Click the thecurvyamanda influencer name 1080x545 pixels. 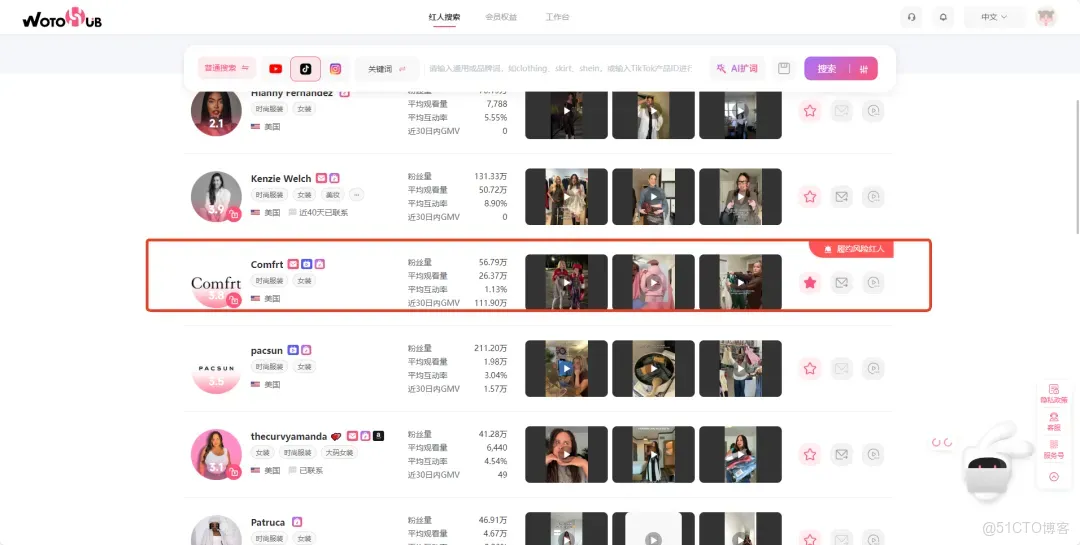pyautogui.click(x=289, y=436)
